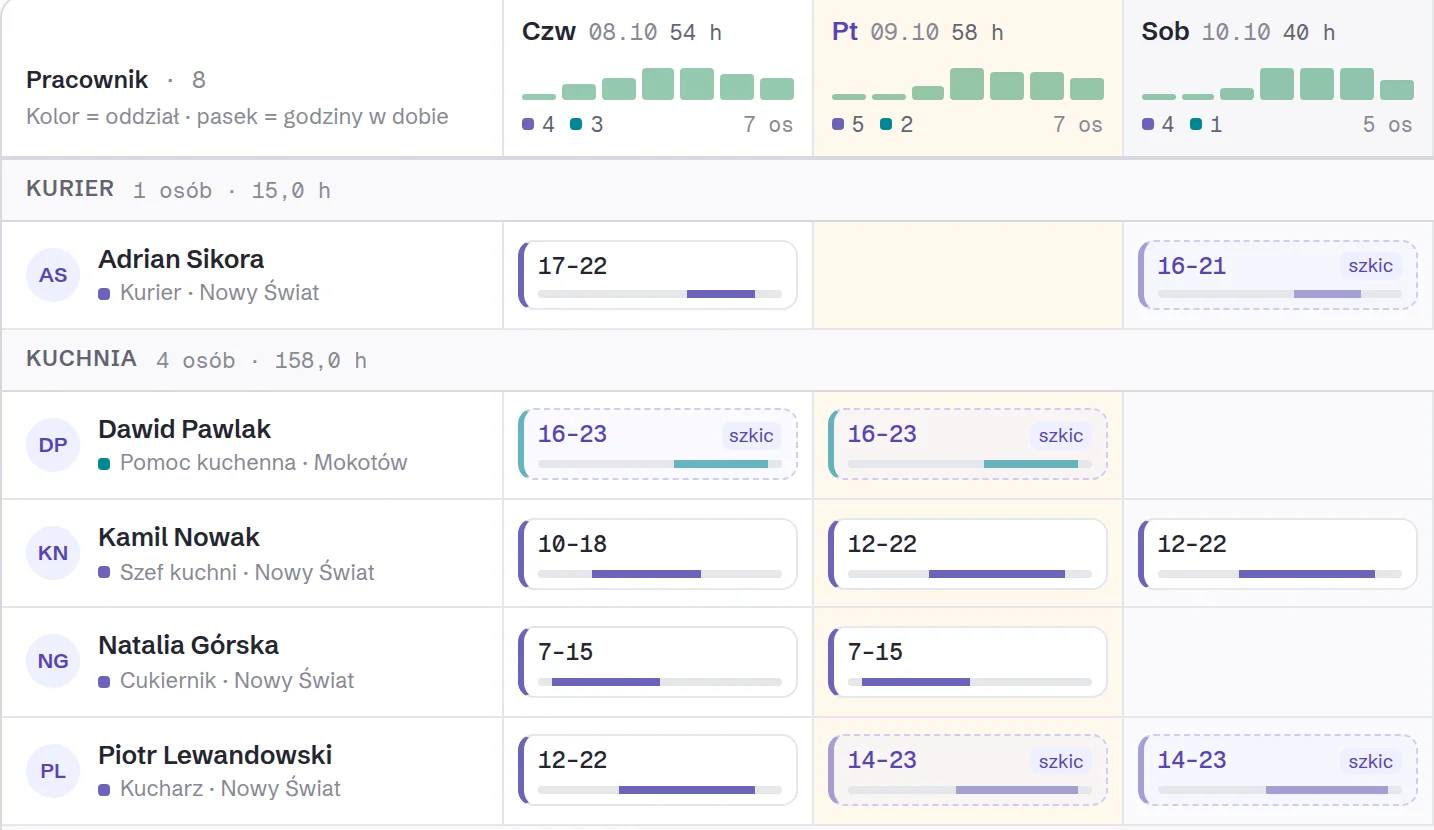Collapse the KUCHNIA group header
The width and height of the screenshot is (1434, 830).
(717, 360)
